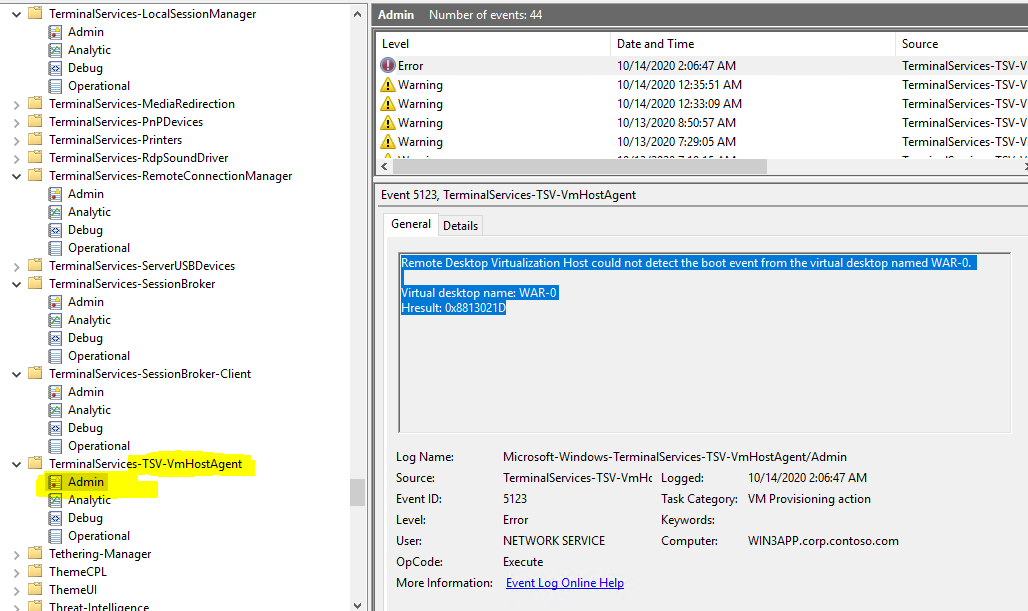Click the red Error level icon
The image size is (1028, 611).
point(388,66)
